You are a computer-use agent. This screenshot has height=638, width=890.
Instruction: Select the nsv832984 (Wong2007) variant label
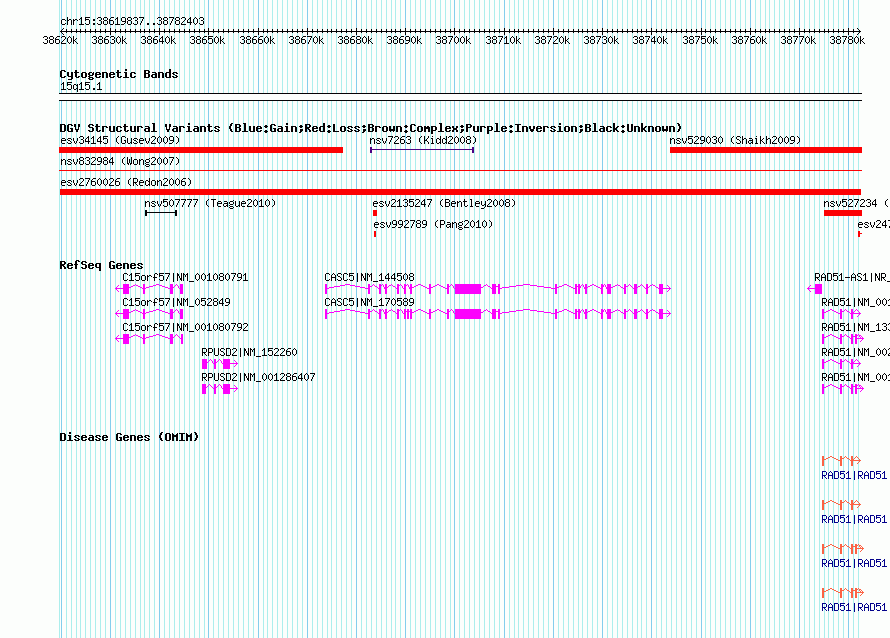pyautogui.click(x=120, y=161)
